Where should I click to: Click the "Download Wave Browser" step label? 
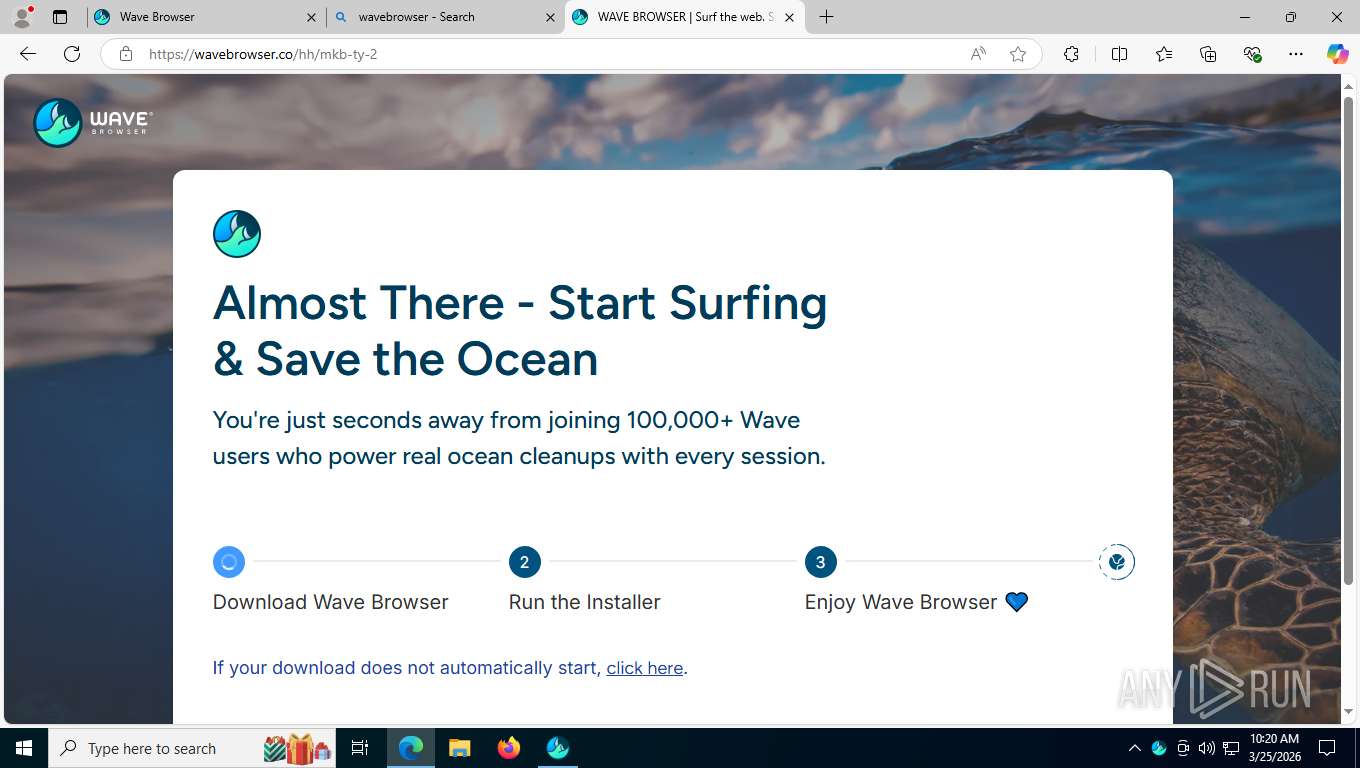coord(331,602)
